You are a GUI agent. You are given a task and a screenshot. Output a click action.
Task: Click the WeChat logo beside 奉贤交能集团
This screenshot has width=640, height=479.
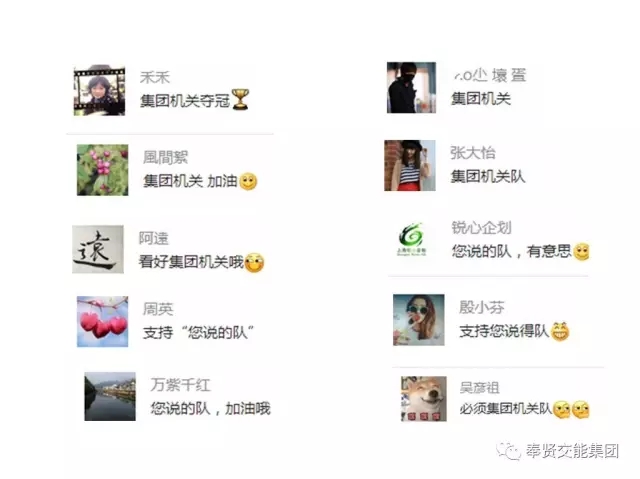[x=508, y=451]
